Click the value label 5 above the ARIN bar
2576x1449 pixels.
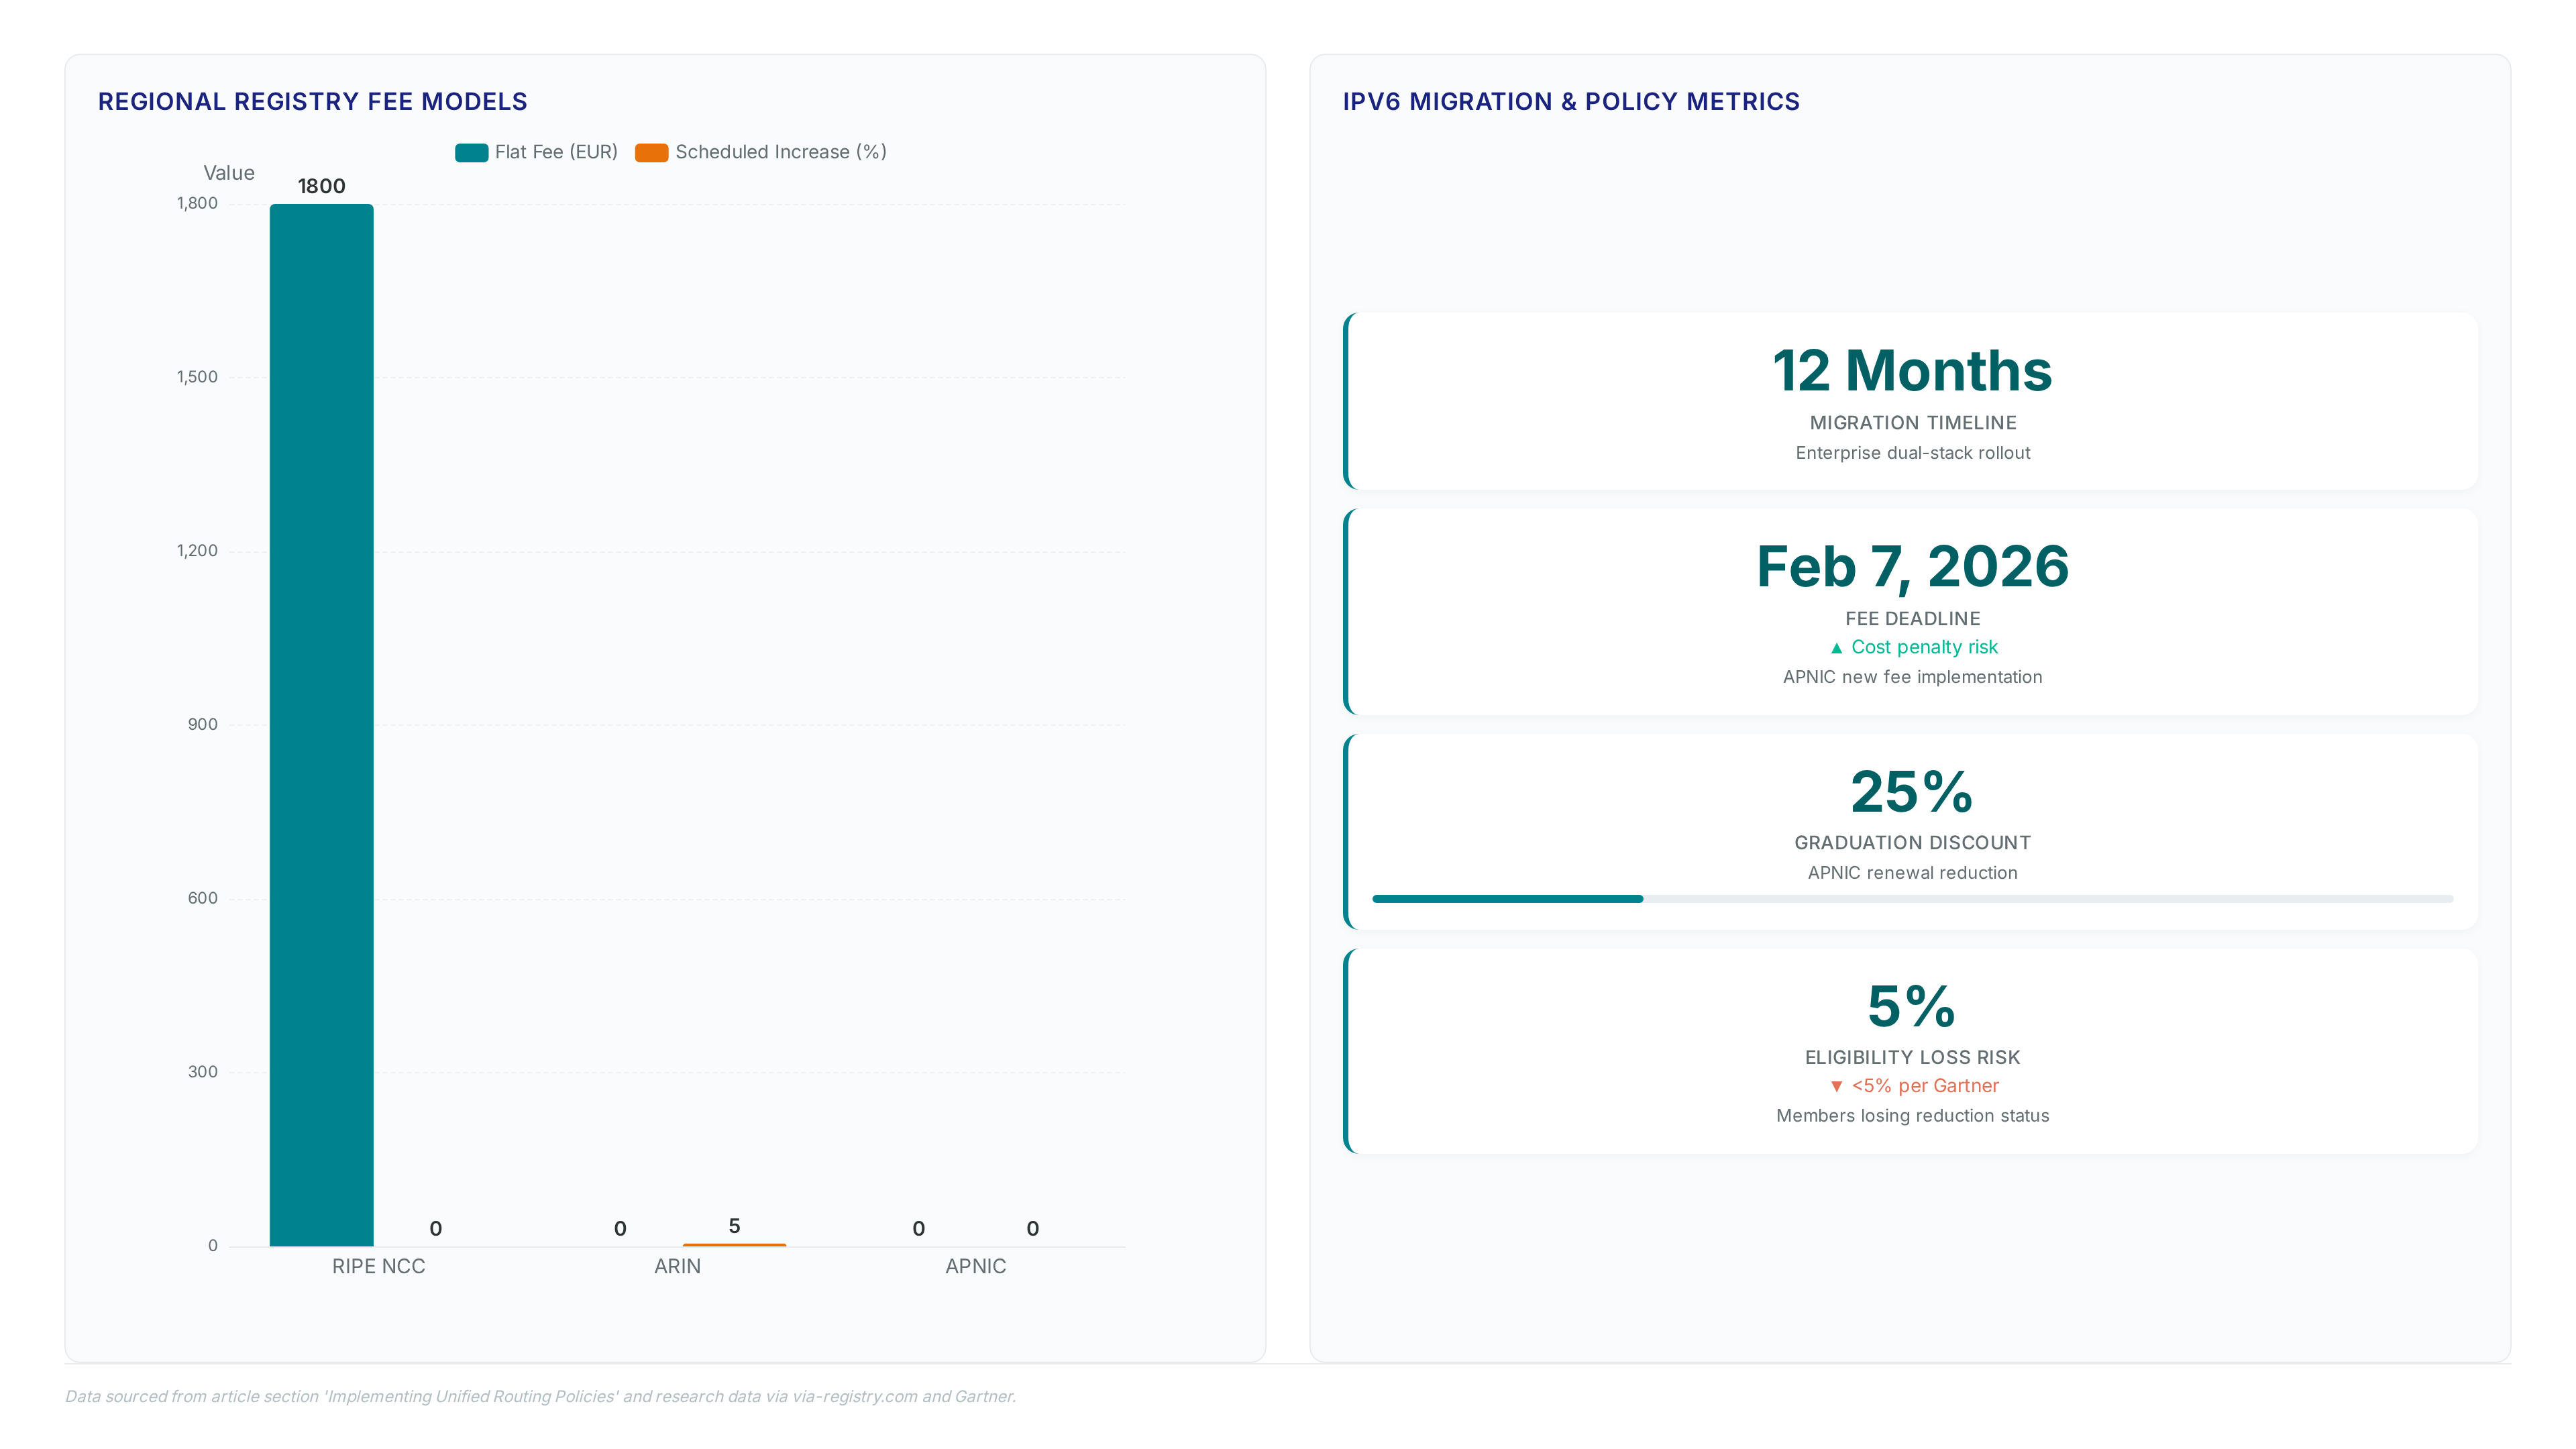point(734,1226)
